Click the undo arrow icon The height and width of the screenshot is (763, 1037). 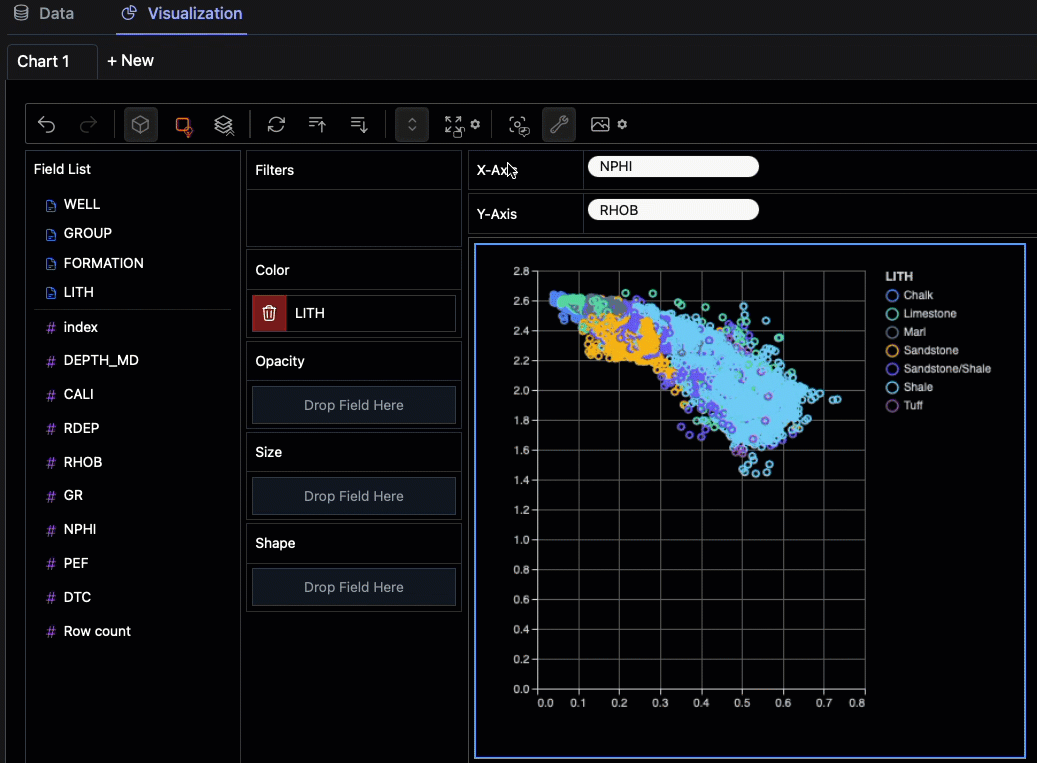point(47,125)
